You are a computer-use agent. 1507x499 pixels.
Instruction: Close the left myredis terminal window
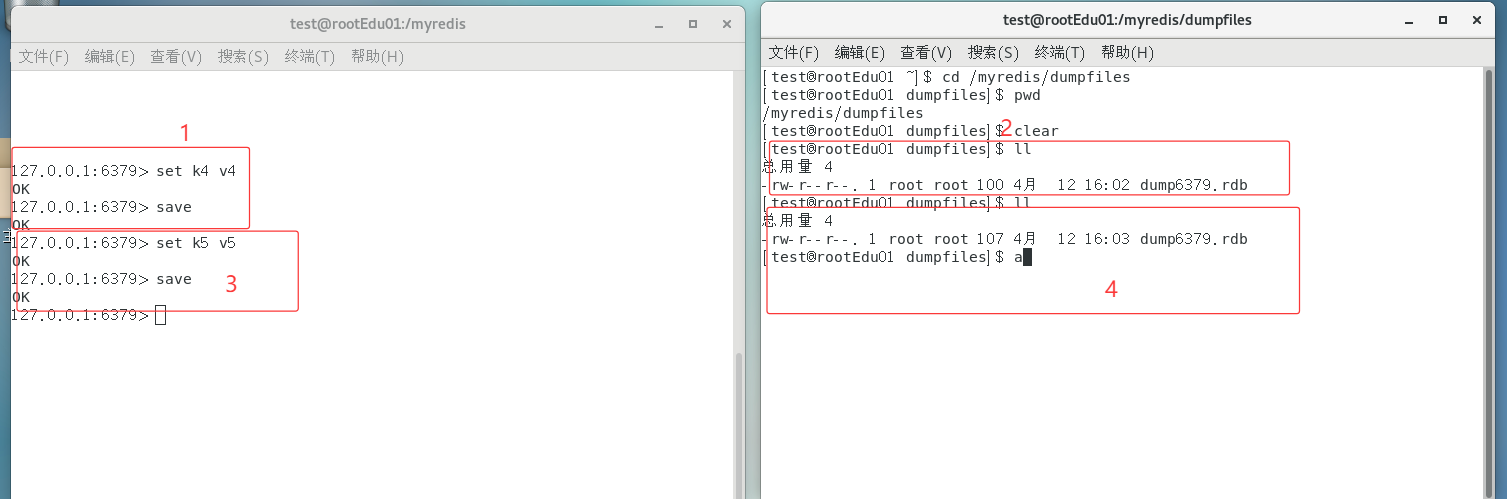tap(725, 23)
